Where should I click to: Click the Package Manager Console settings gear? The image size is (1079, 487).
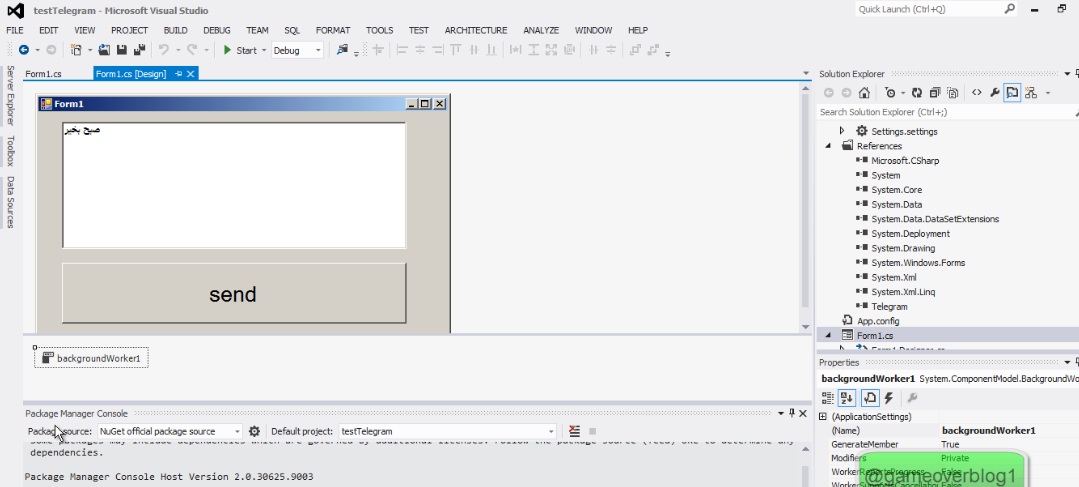[x=255, y=431]
